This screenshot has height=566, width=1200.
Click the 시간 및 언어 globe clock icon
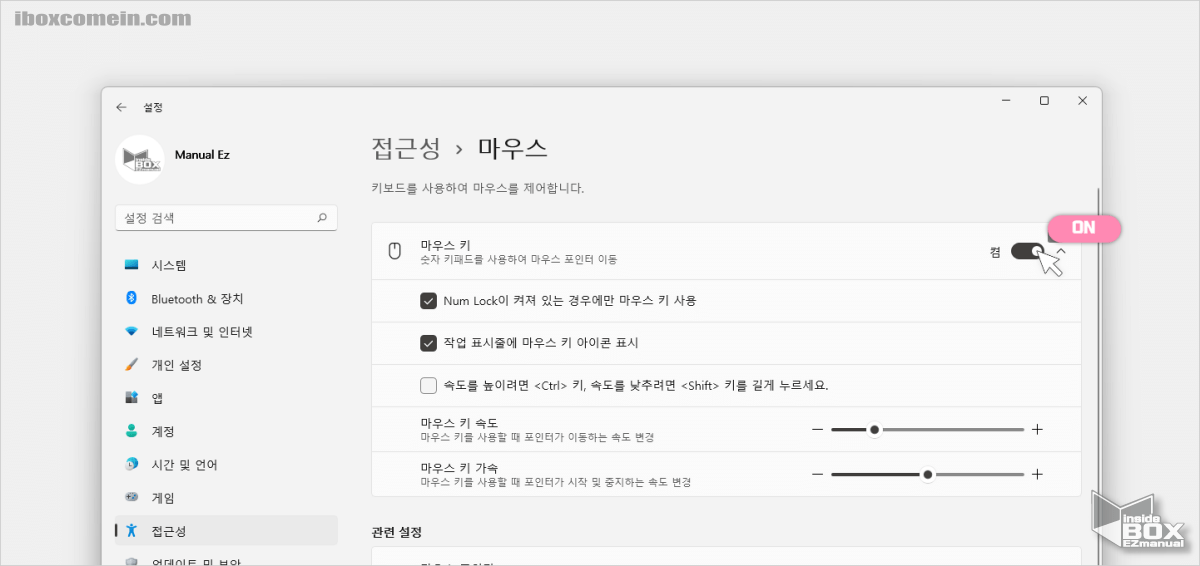tap(131, 465)
